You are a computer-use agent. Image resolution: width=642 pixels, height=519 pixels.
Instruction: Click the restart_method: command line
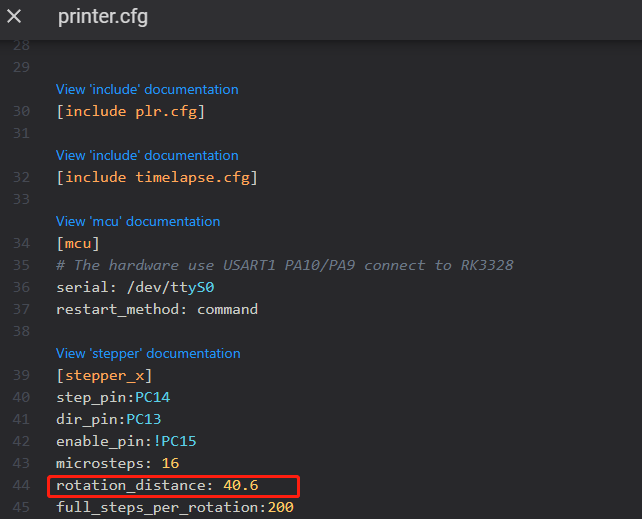157,309
